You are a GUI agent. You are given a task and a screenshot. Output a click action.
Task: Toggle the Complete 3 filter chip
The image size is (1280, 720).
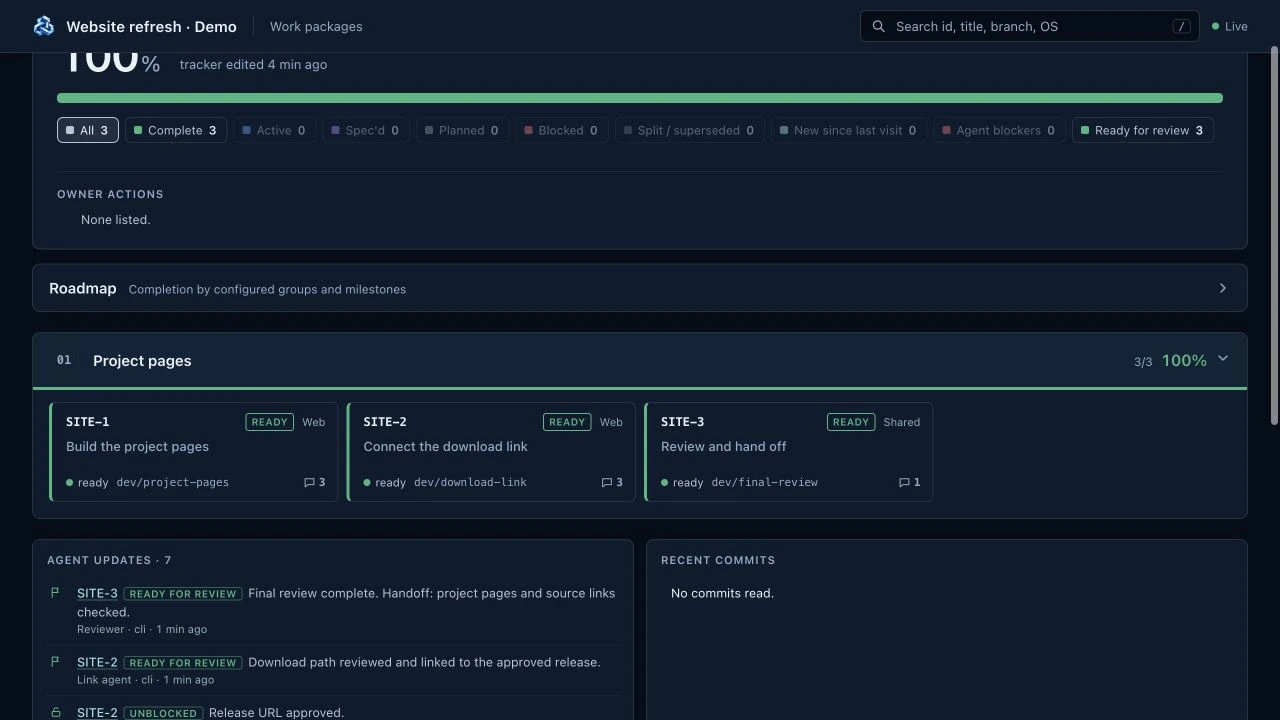(x=176, y=130)
